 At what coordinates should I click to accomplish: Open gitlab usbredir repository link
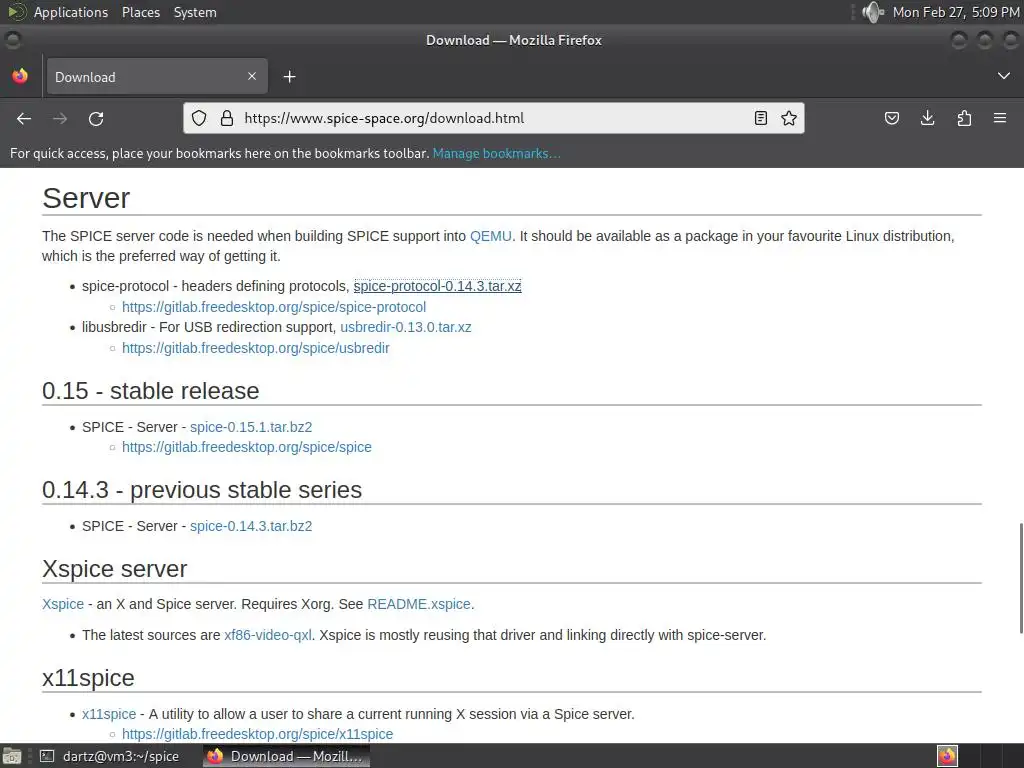point(255,348)
